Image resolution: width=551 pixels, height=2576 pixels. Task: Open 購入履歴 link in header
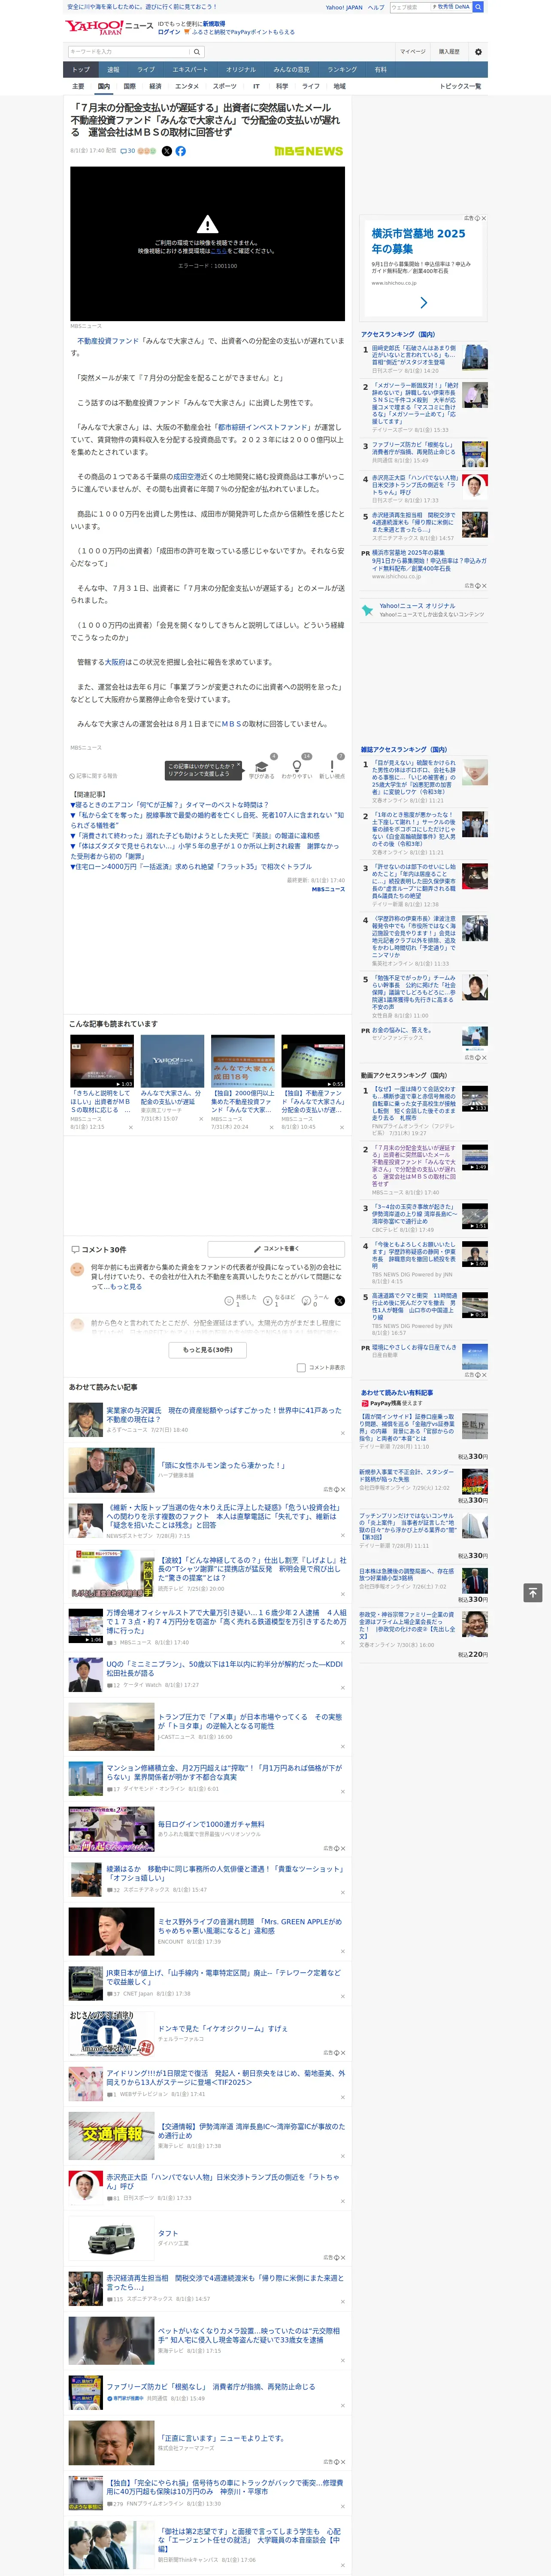tap(449, 51)
